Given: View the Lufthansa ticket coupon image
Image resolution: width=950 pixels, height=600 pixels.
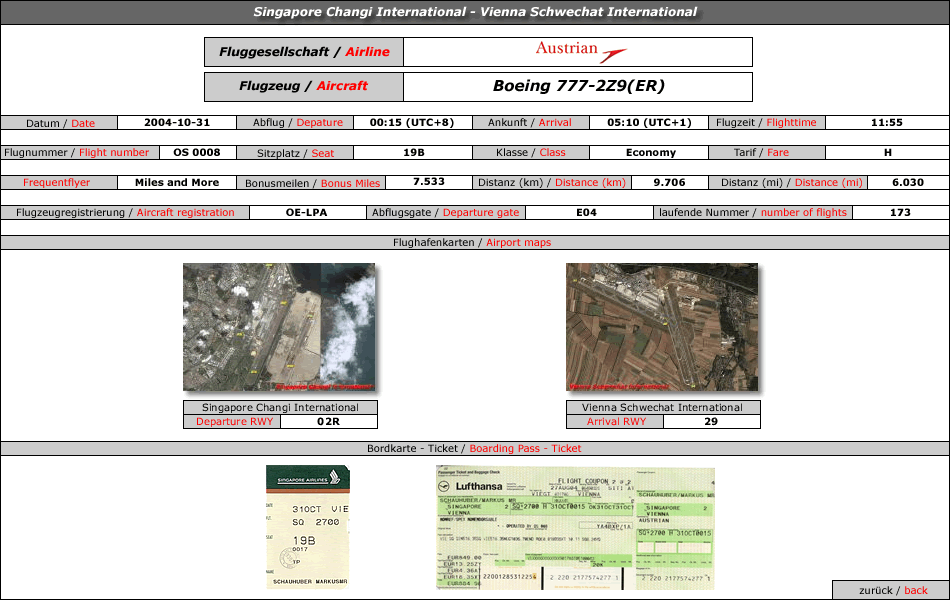Looking at the screenshot, I should coord(575,528).
